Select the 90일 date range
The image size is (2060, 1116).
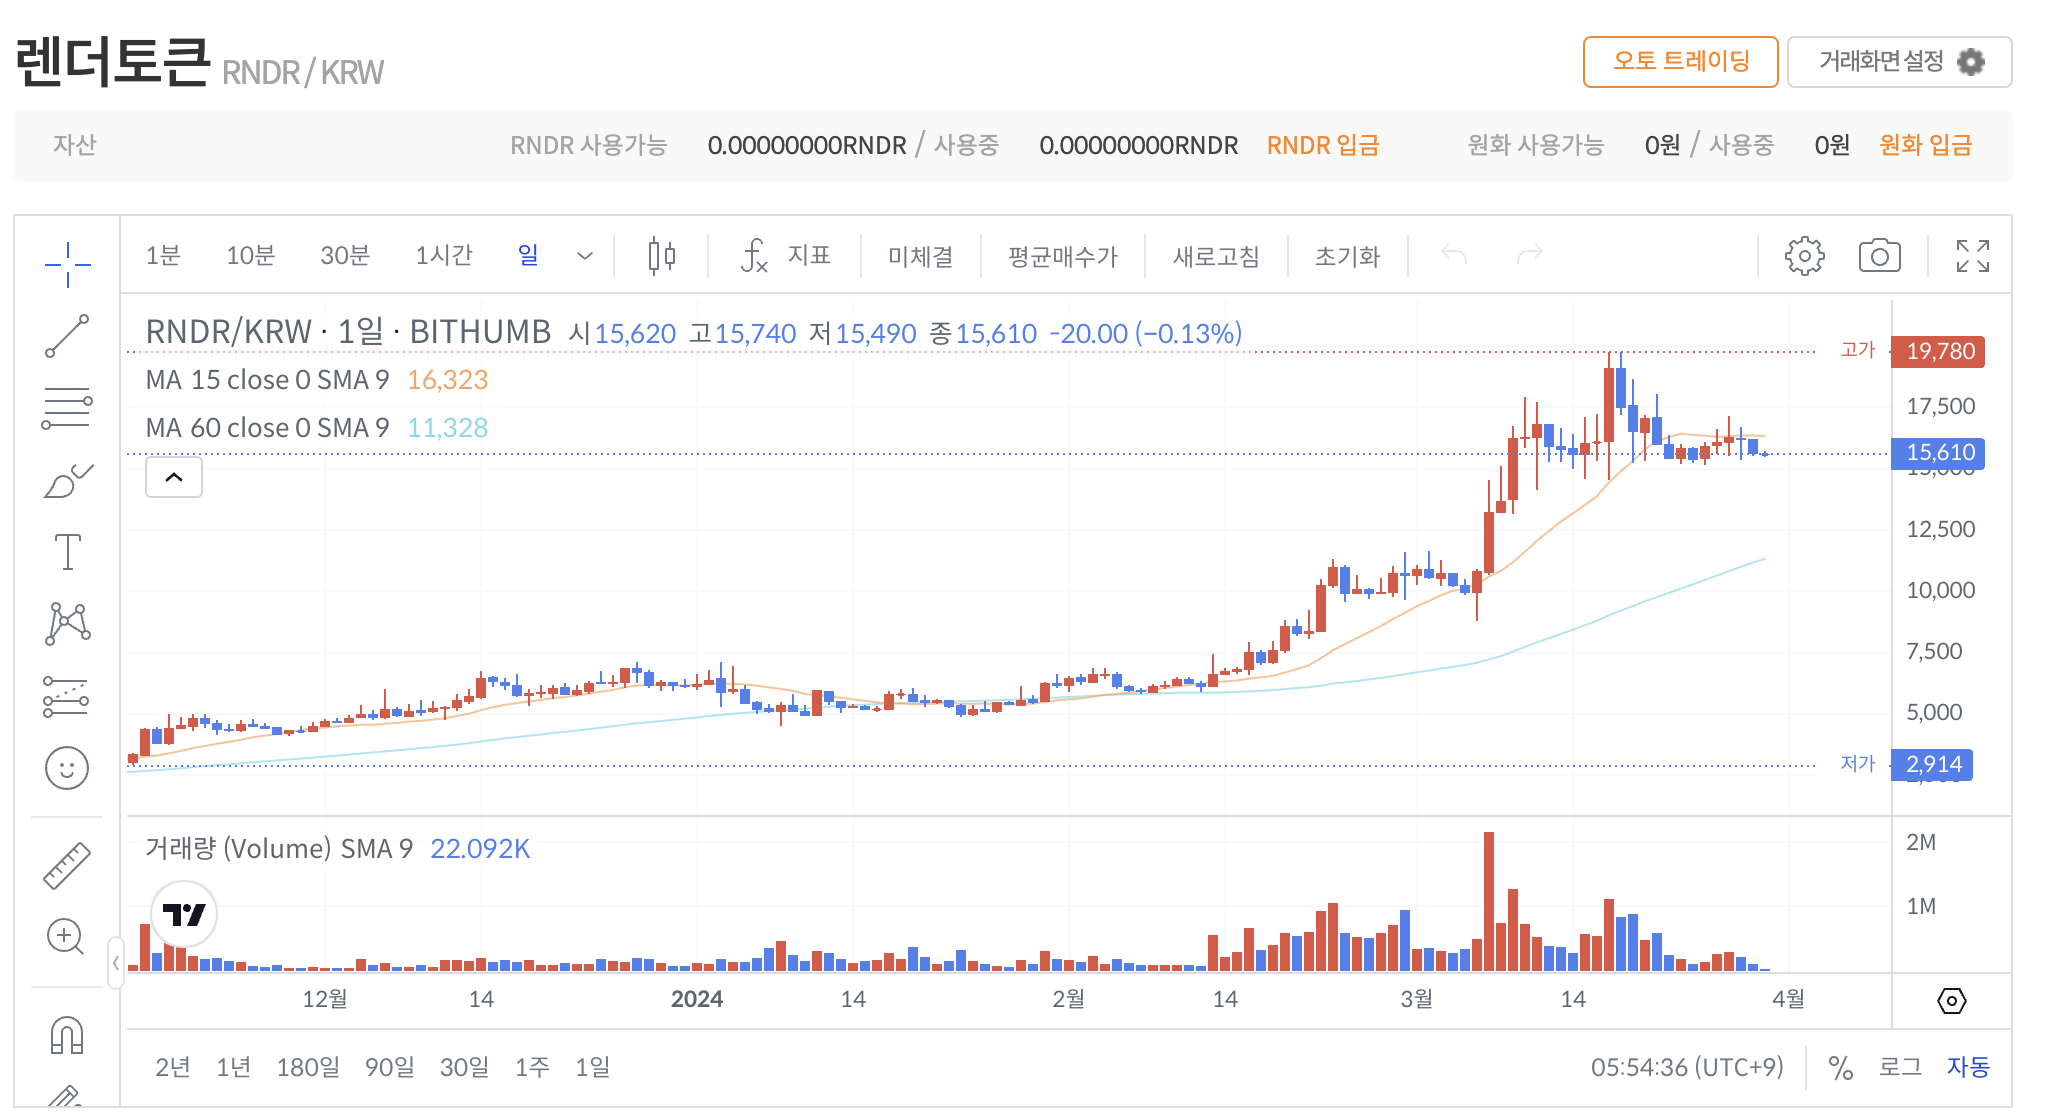(389, 1067)
